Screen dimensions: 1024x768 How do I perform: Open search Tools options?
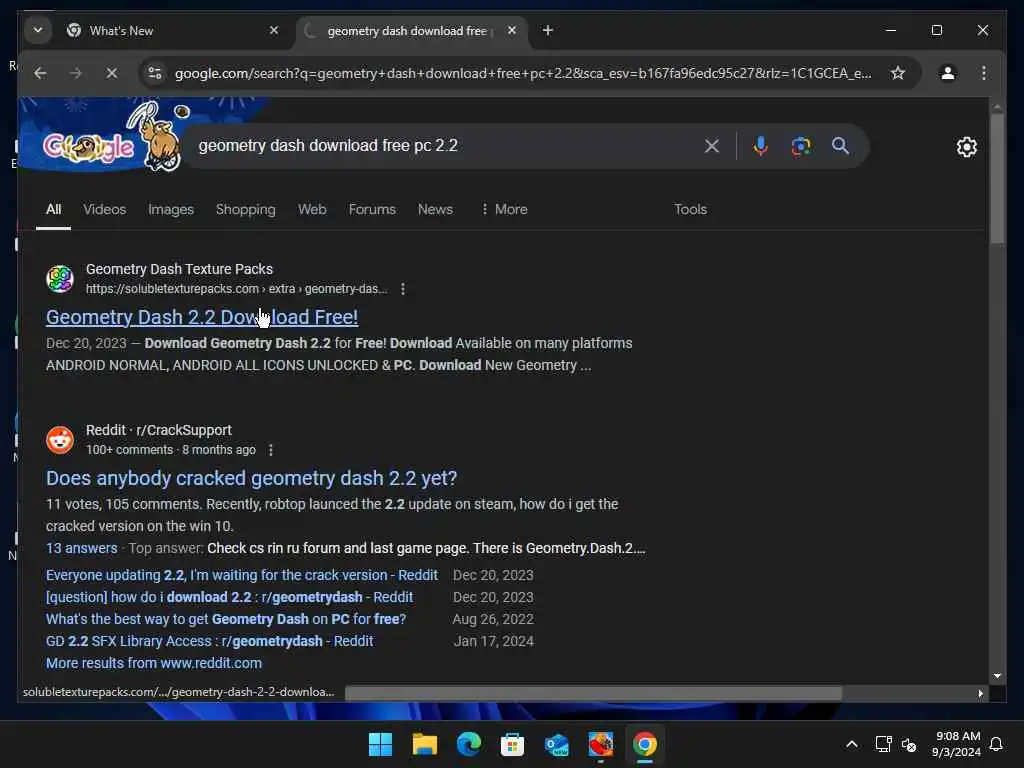point(690,210)
